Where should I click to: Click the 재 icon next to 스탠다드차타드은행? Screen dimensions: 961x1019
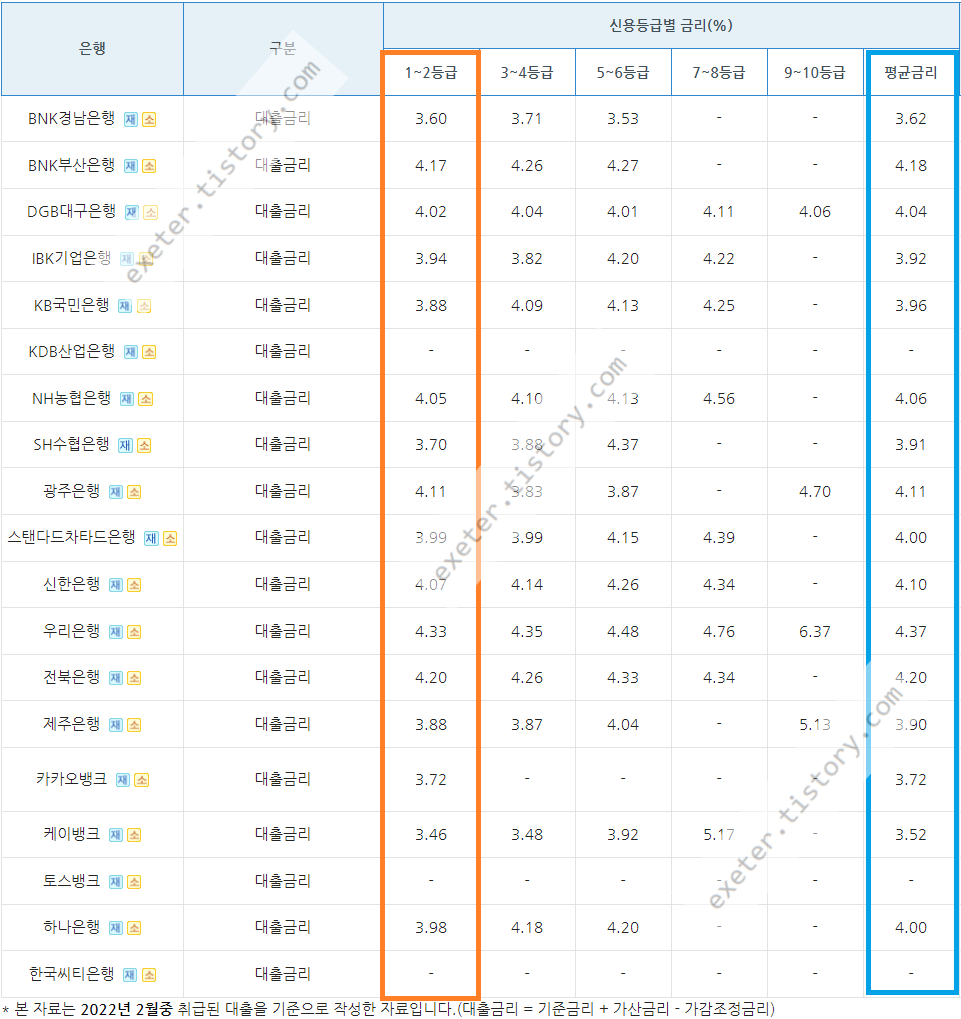coord(151,539)
